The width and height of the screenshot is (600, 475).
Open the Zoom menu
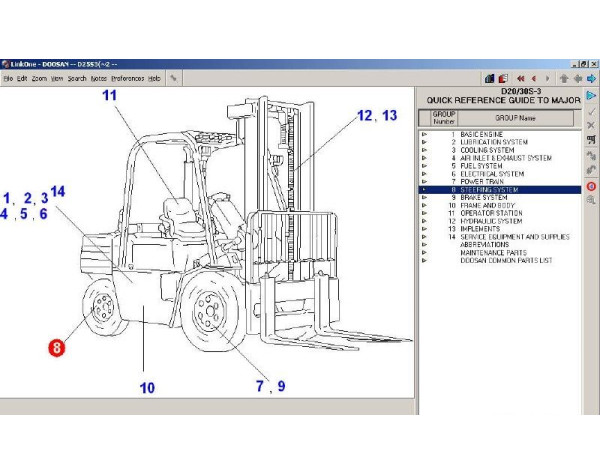pos(39,77)
